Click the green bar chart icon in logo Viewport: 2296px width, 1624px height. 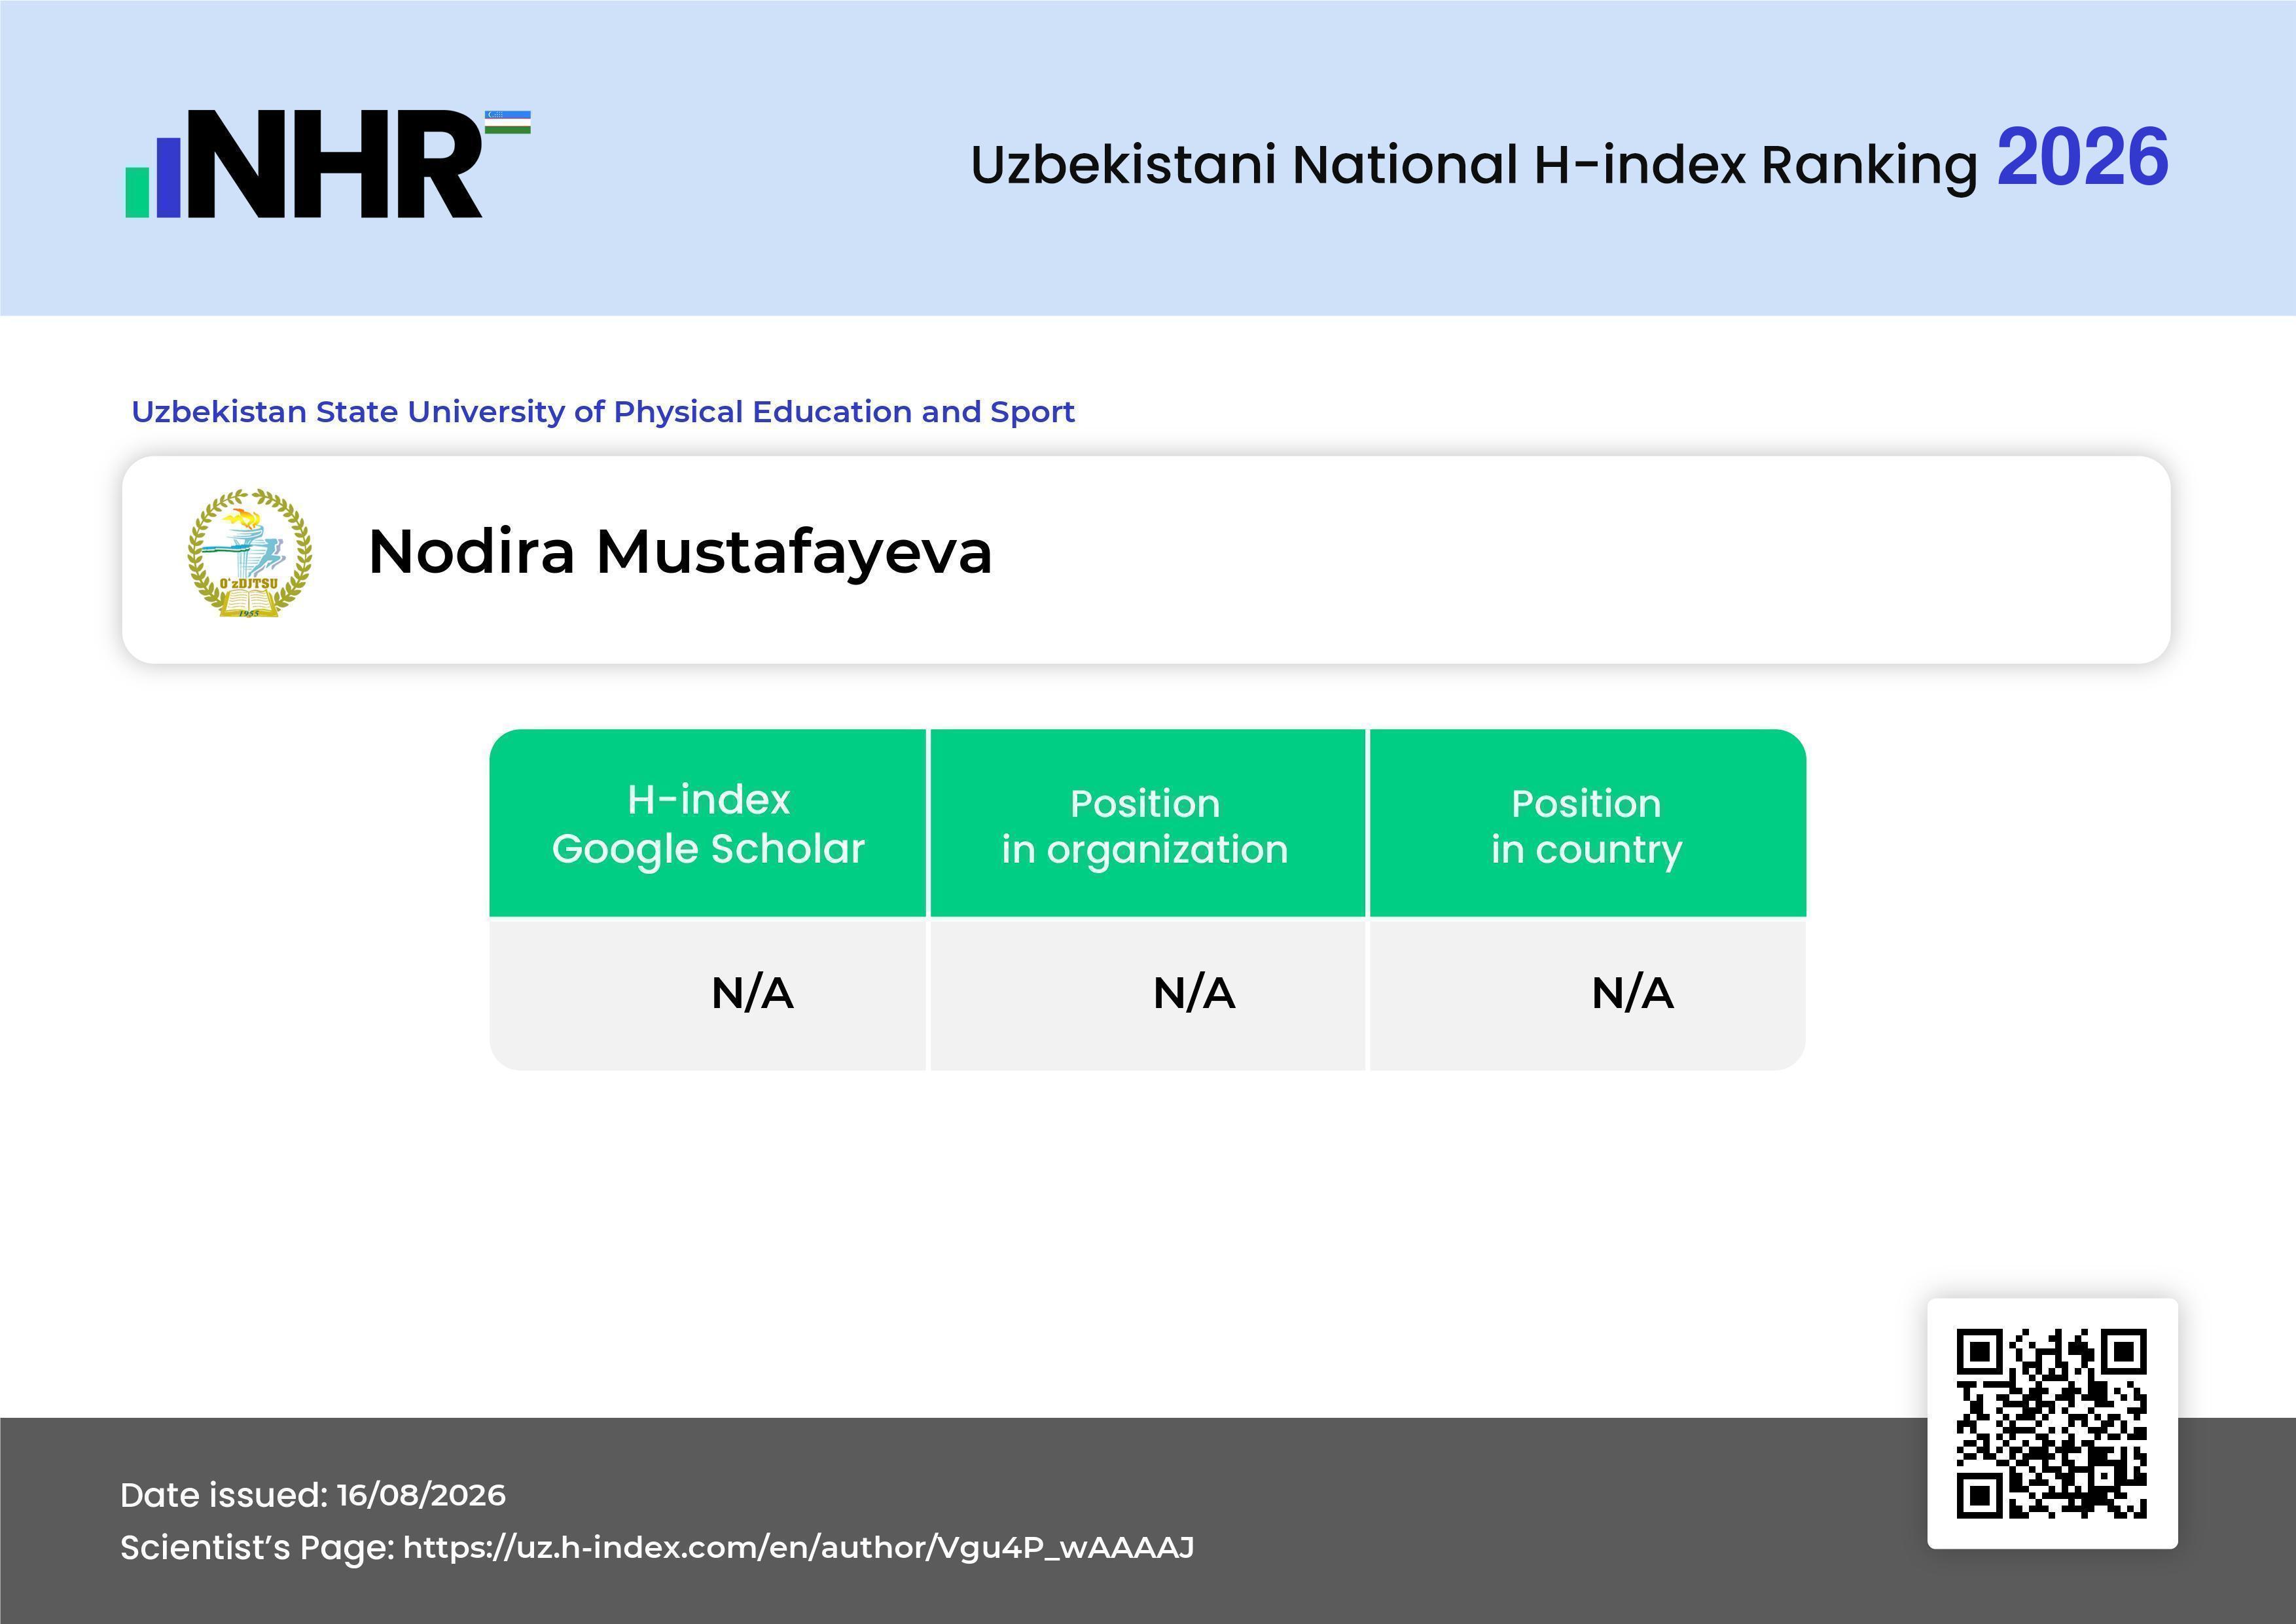137,191
